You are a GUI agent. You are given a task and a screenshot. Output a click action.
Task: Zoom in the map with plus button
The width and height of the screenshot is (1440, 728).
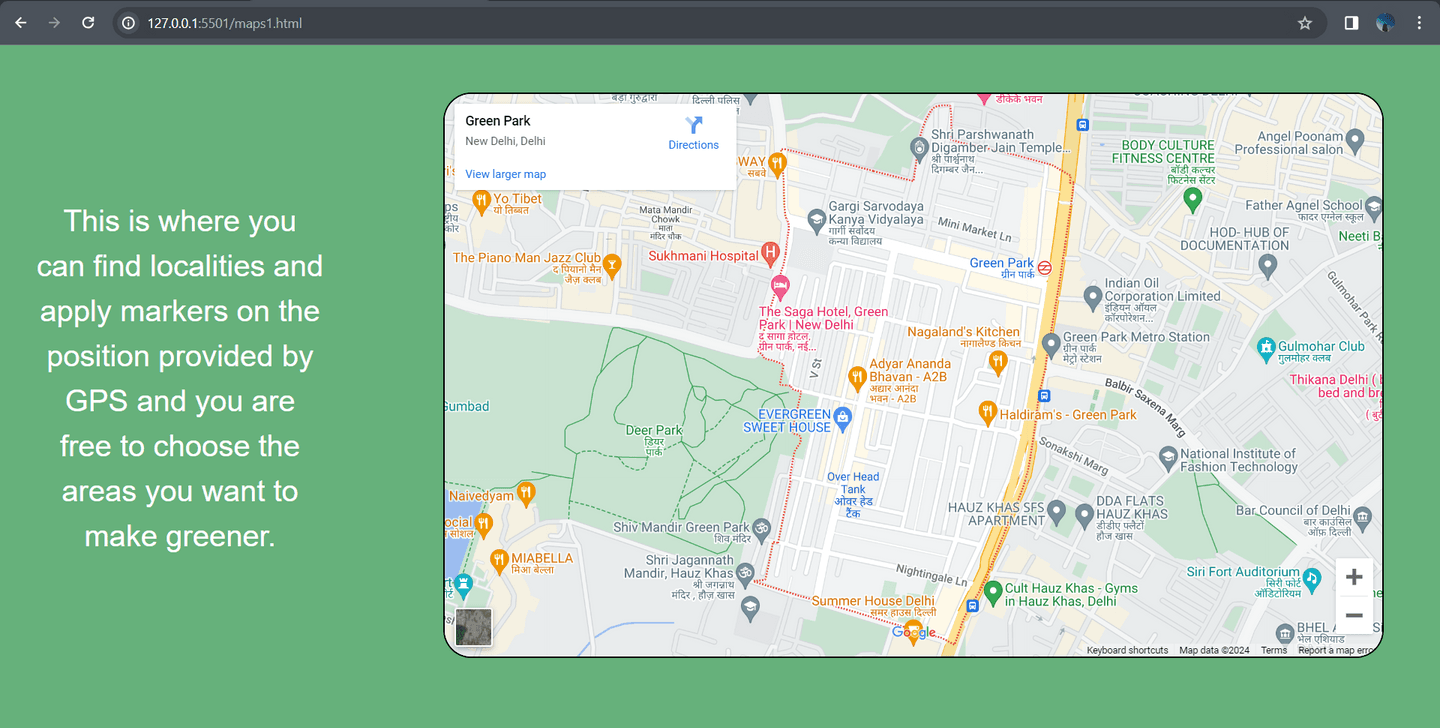click(x=1354, y=577)
